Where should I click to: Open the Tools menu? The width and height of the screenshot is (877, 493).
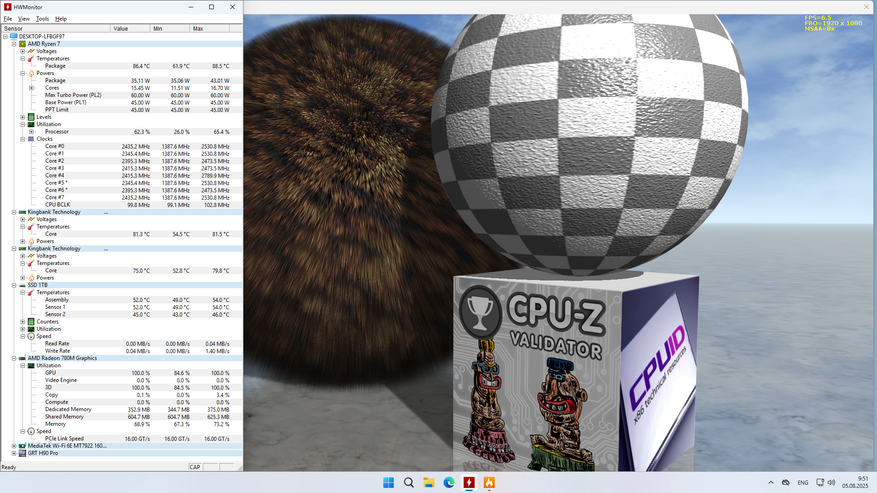(43, 19)
